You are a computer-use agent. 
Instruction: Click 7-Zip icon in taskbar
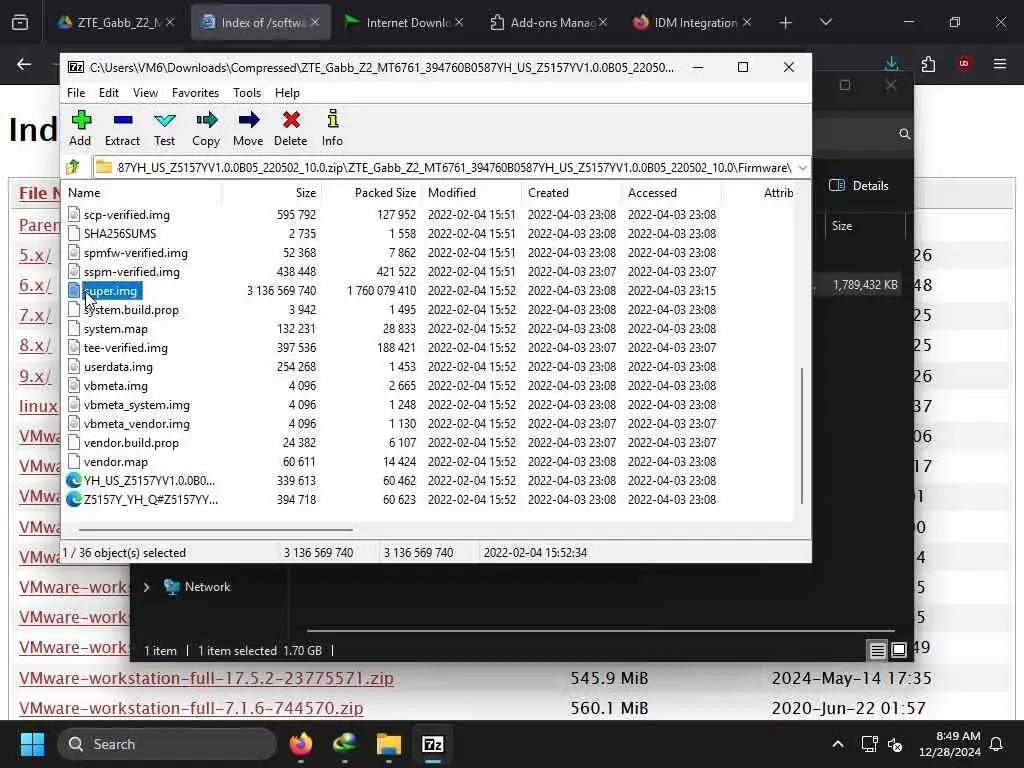(x=432, y=744)
